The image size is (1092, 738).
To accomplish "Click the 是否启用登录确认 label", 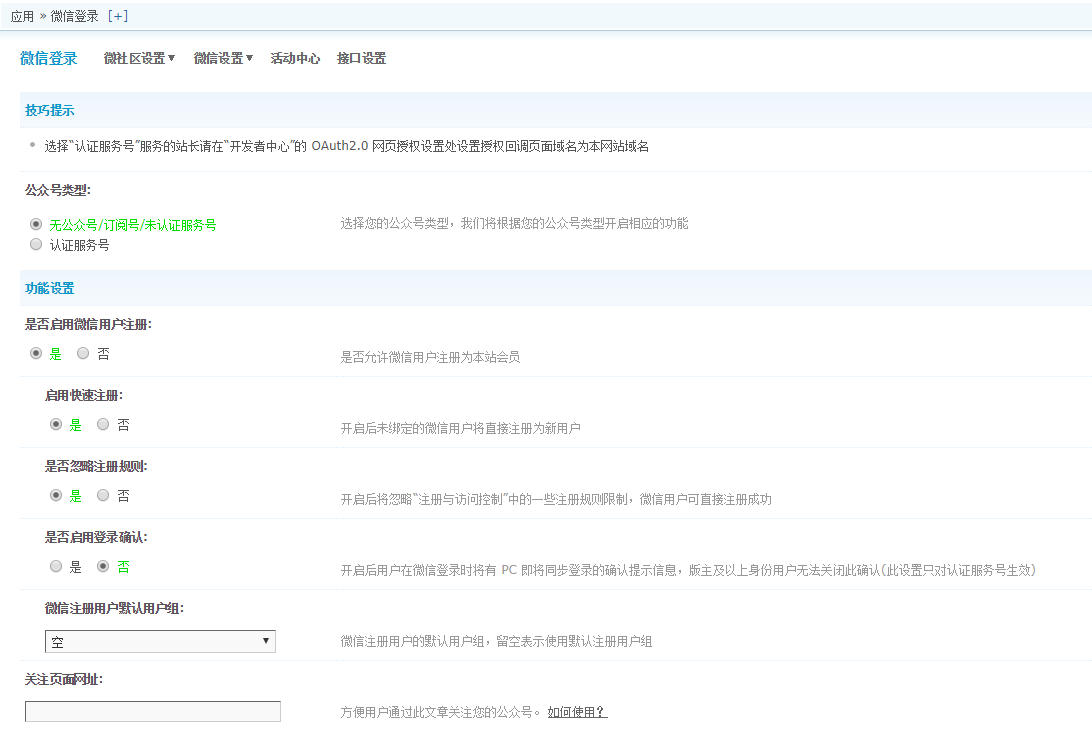I will (x=96, y=537).
